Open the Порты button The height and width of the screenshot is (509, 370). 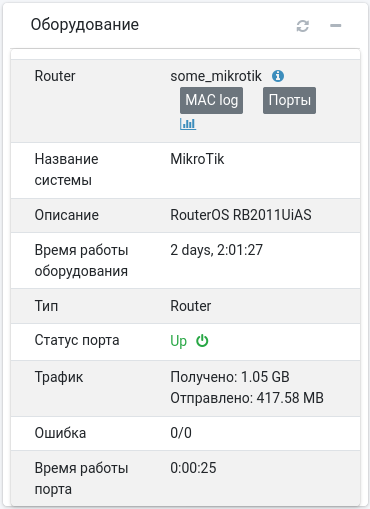tap(289, 100)
